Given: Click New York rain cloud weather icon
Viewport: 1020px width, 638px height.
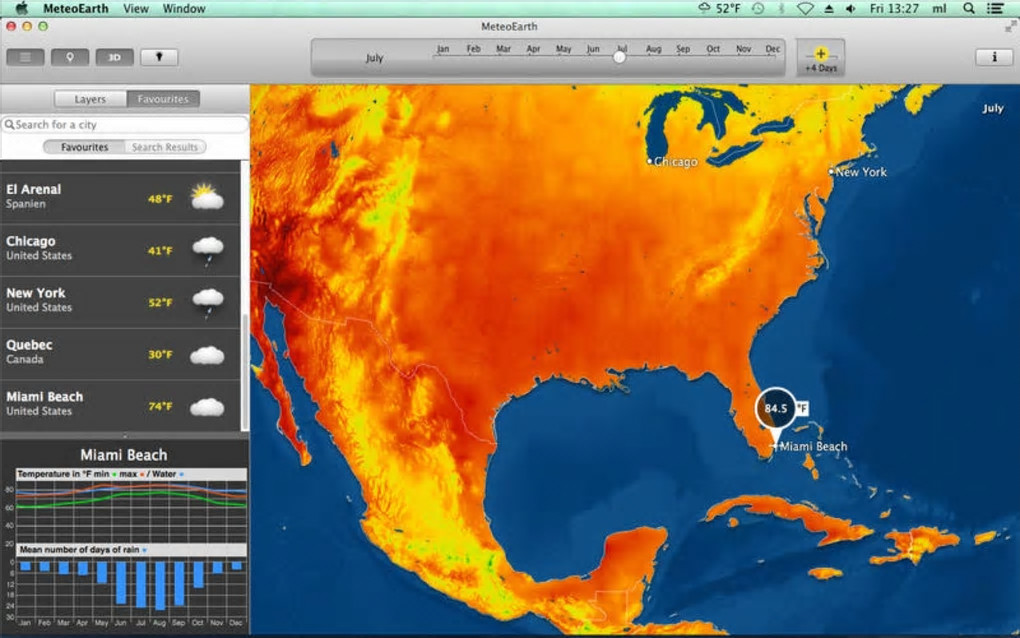Looking at the screenshot, I should [208, 303].
